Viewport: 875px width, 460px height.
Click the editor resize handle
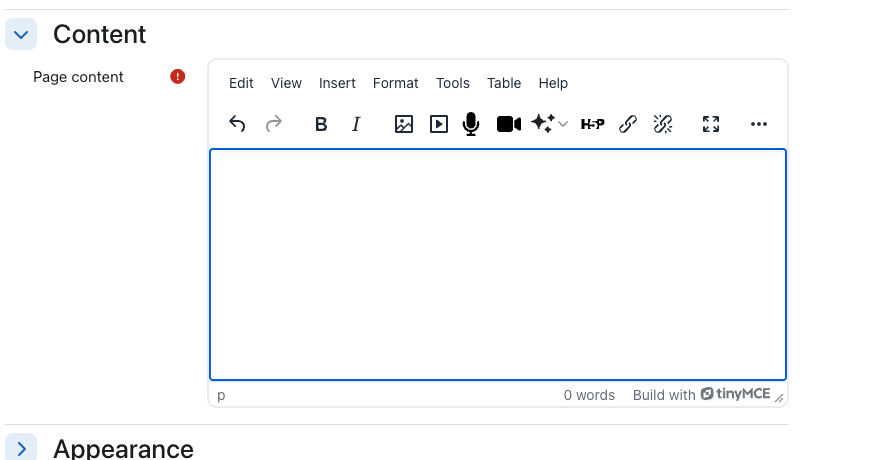[x=779, y=397]
